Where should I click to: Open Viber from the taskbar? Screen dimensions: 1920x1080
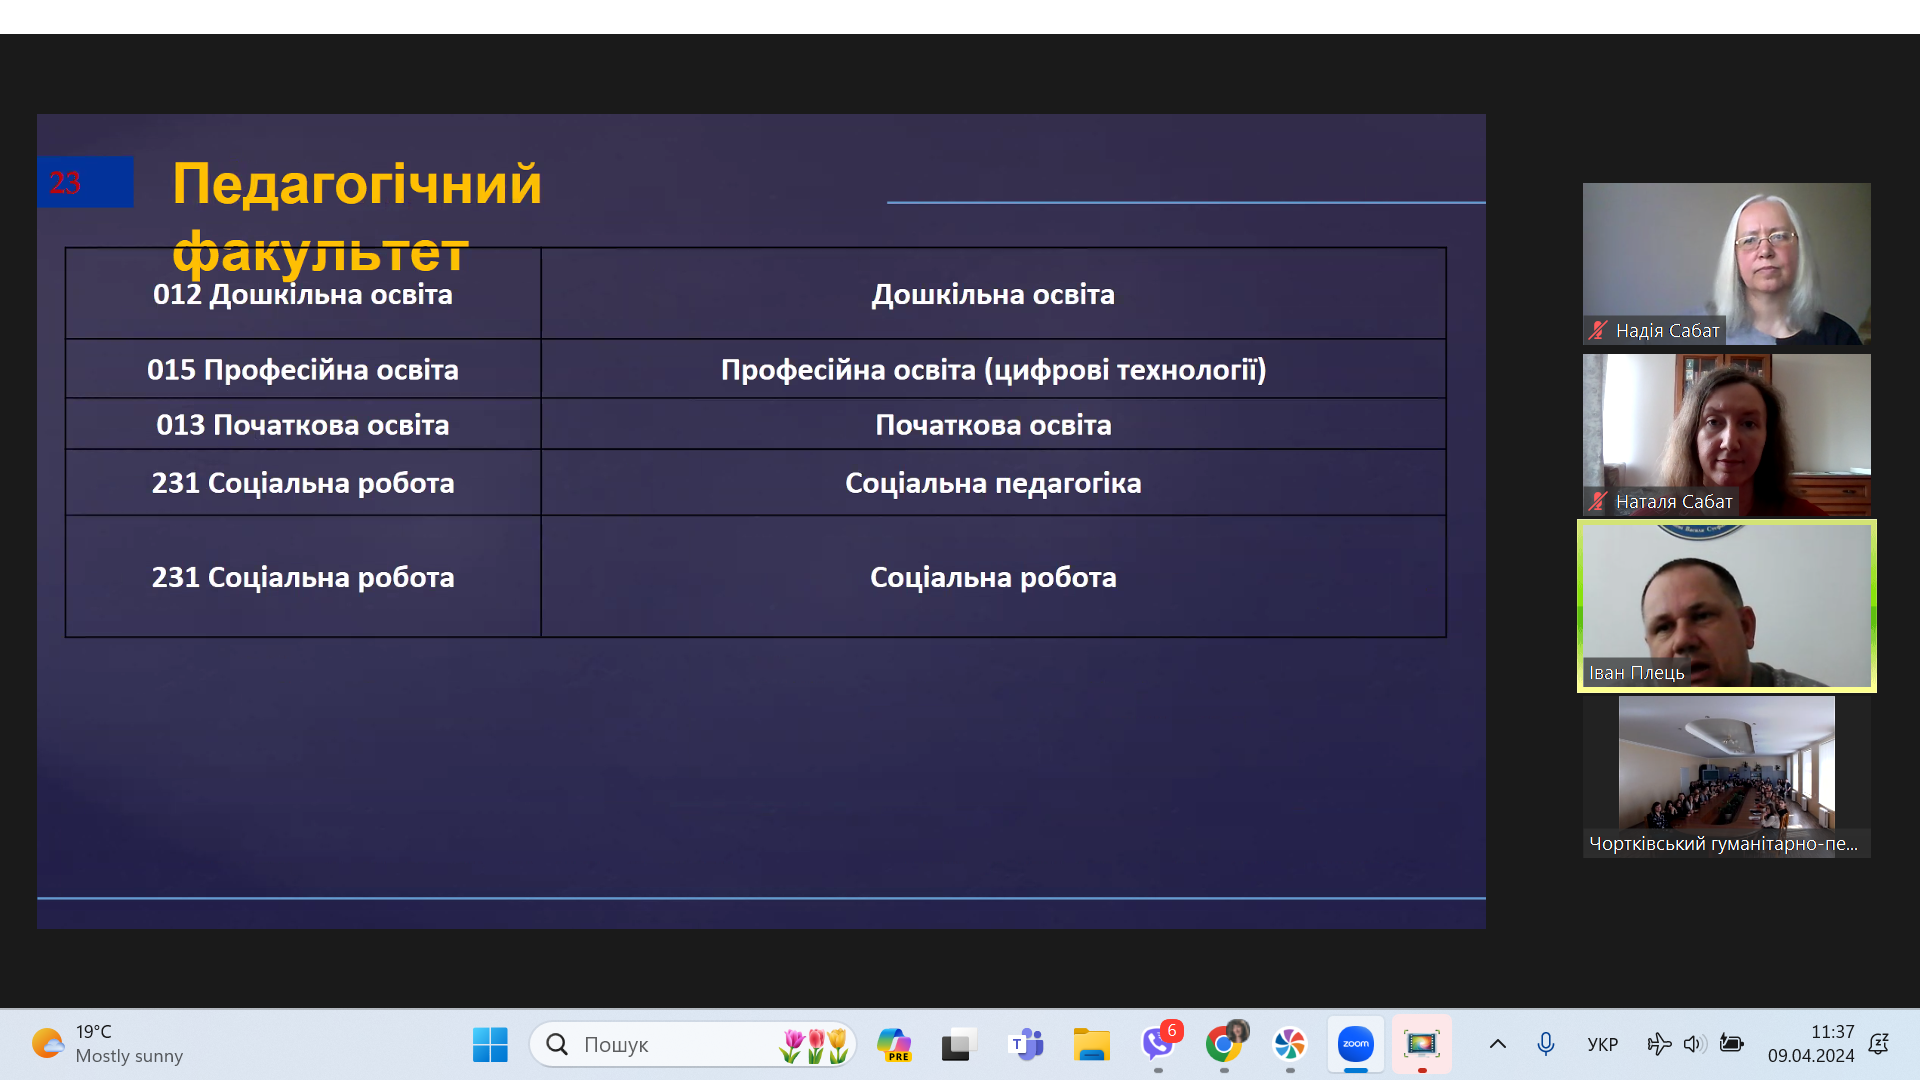click(1158, 1044)
